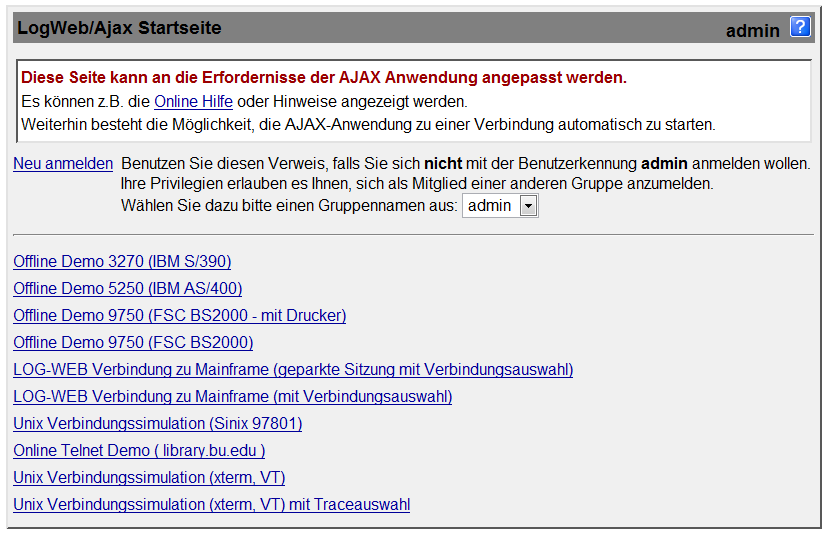Viewport: 828px width, 535px height.
Task: Start LOG-WEB Verbindung zu Mainframe (mit Verbindungsauswahl)
Action: 233,396
